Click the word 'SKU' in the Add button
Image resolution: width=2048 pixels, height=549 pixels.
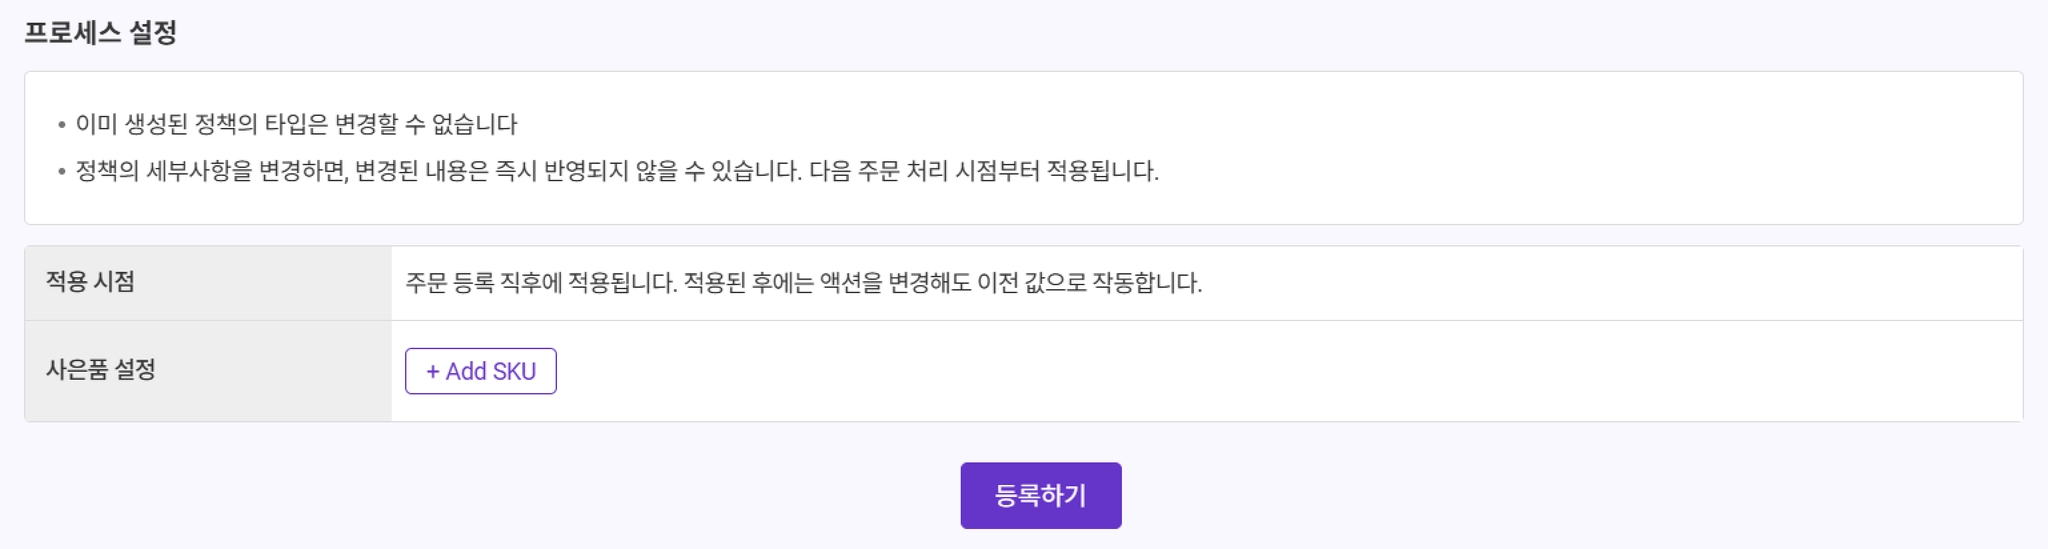click(513, 371)
